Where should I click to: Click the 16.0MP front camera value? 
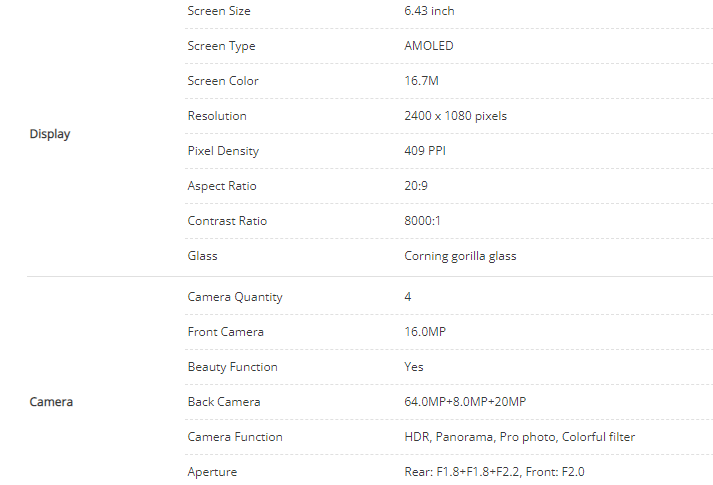point(425,332)
